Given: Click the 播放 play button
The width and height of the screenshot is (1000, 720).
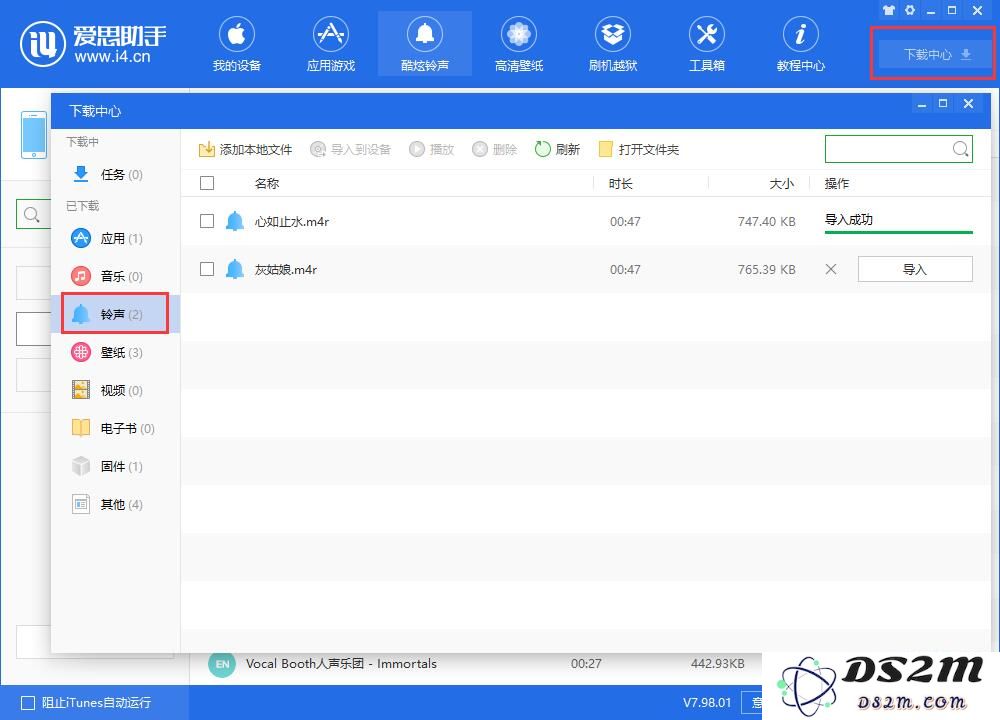Looking at the screenshot, I should pyautogui.click(x=432, y=149).
